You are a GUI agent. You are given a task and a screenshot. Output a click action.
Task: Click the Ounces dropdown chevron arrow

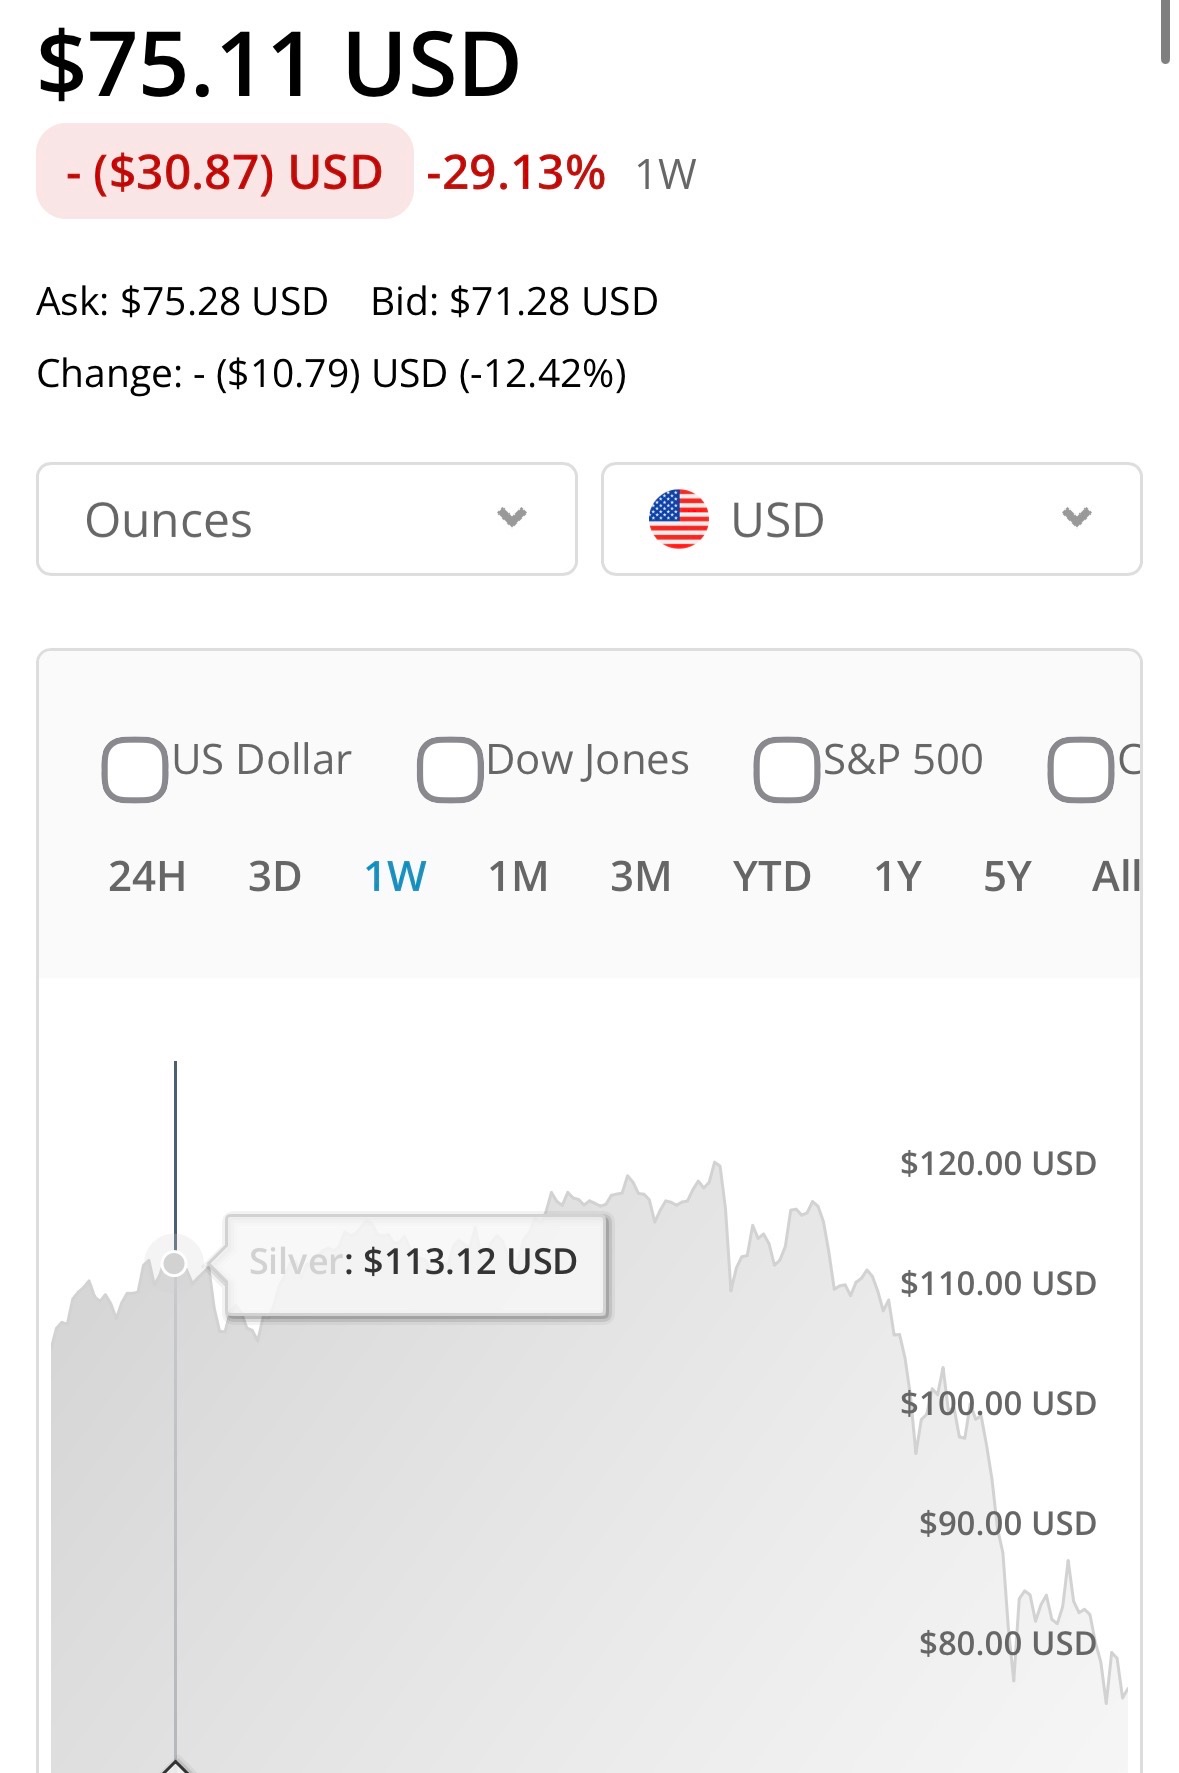click(512, 517)
